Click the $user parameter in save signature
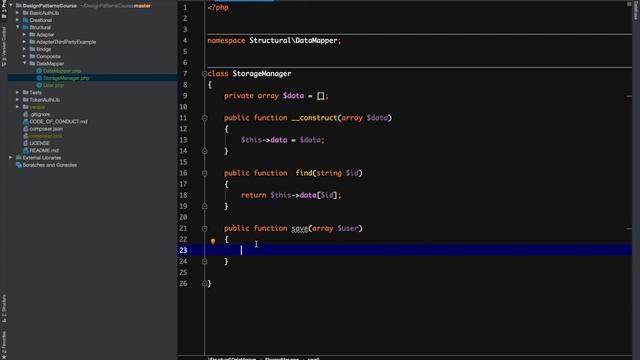Screen dimensions: 640x360 pyautogui.click(x=347, y=229)
